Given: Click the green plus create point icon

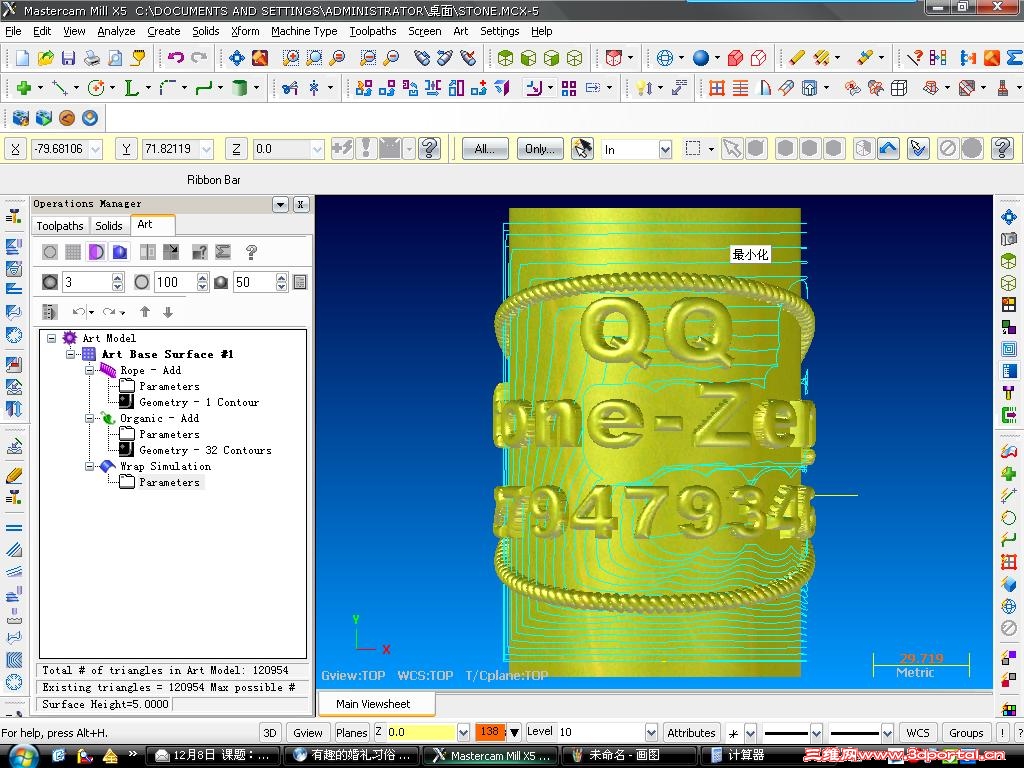Looking at the screenshot, I should 24,88.
